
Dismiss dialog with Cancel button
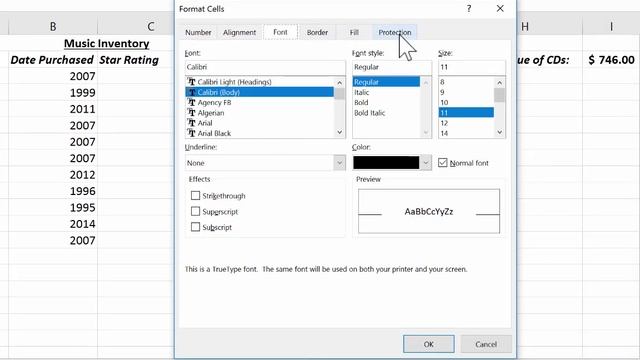486,344
